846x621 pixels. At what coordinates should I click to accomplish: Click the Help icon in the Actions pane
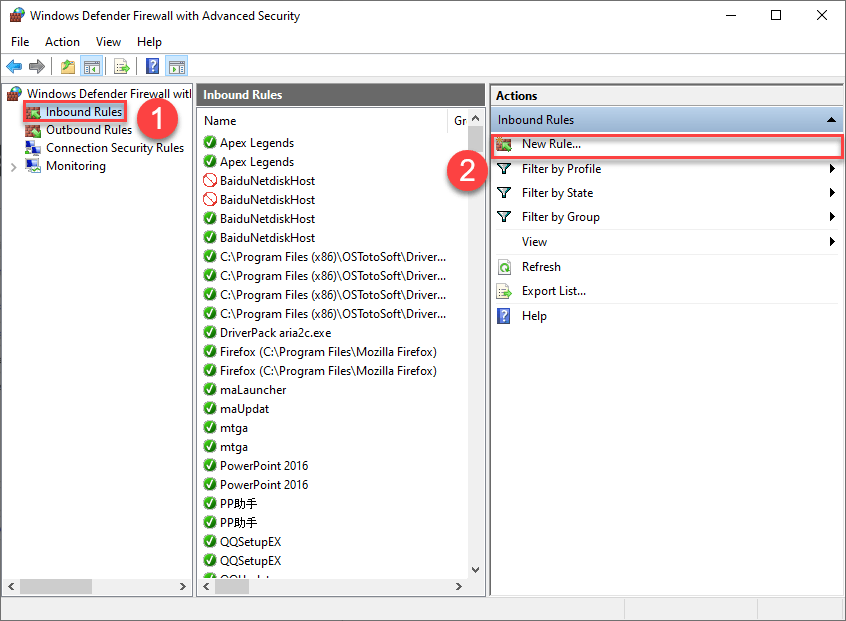503,316
